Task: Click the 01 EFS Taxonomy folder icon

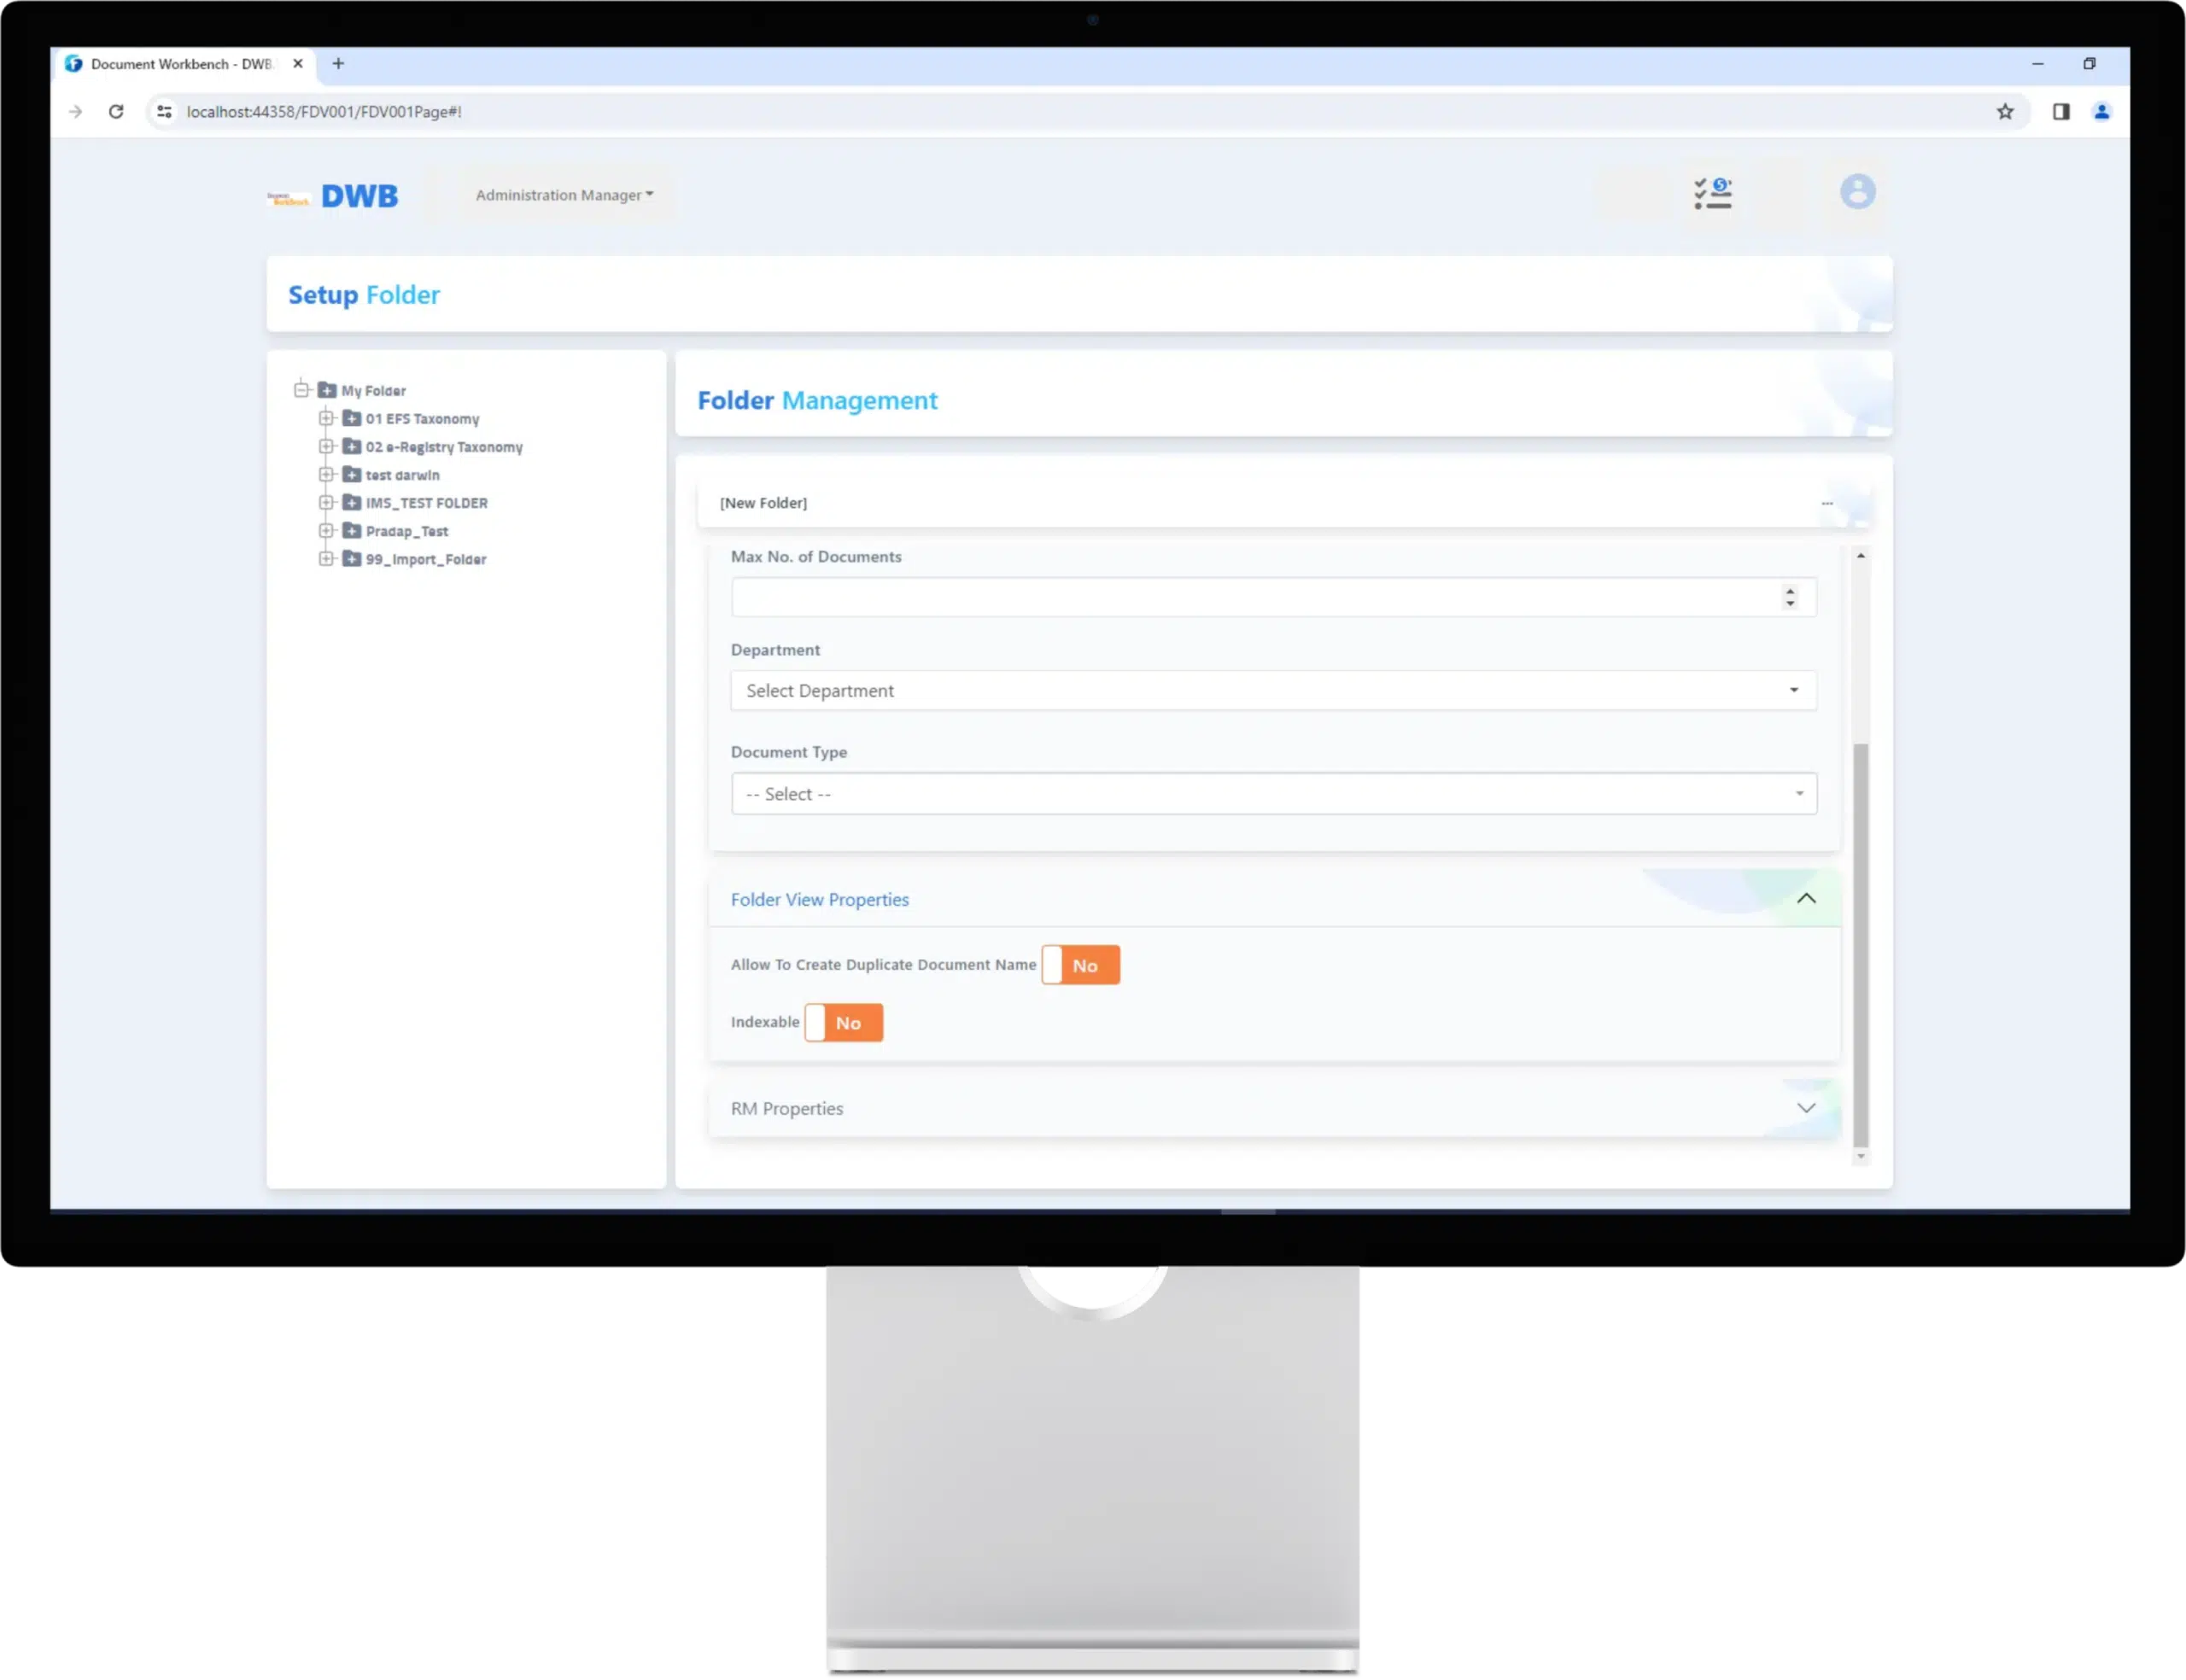Action: tap(352, 418)
